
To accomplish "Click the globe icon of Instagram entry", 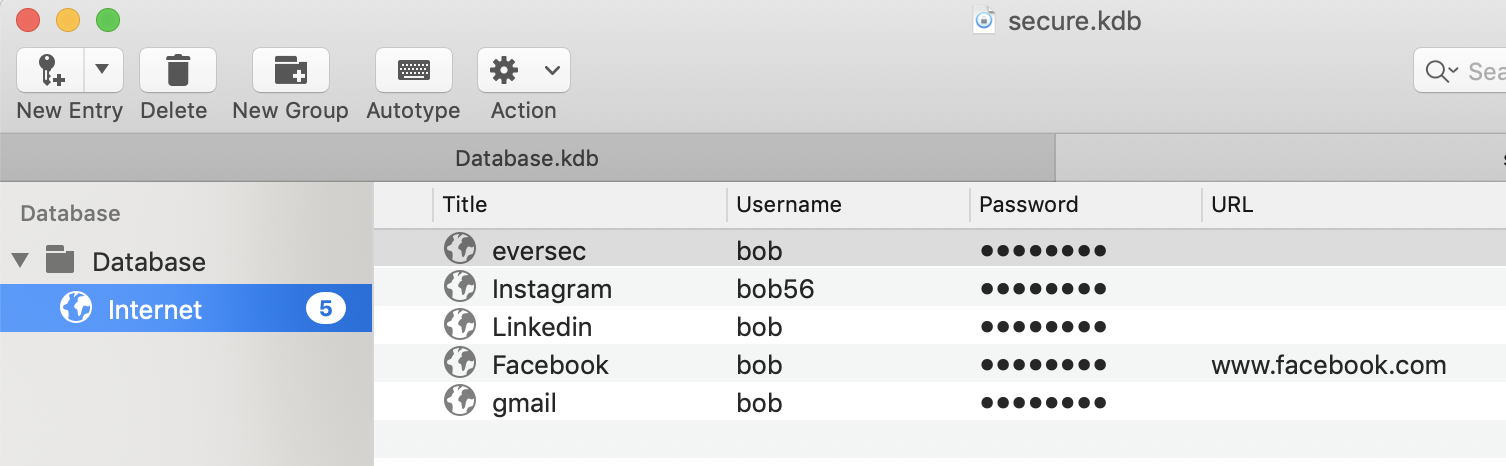I will [460, 286].
